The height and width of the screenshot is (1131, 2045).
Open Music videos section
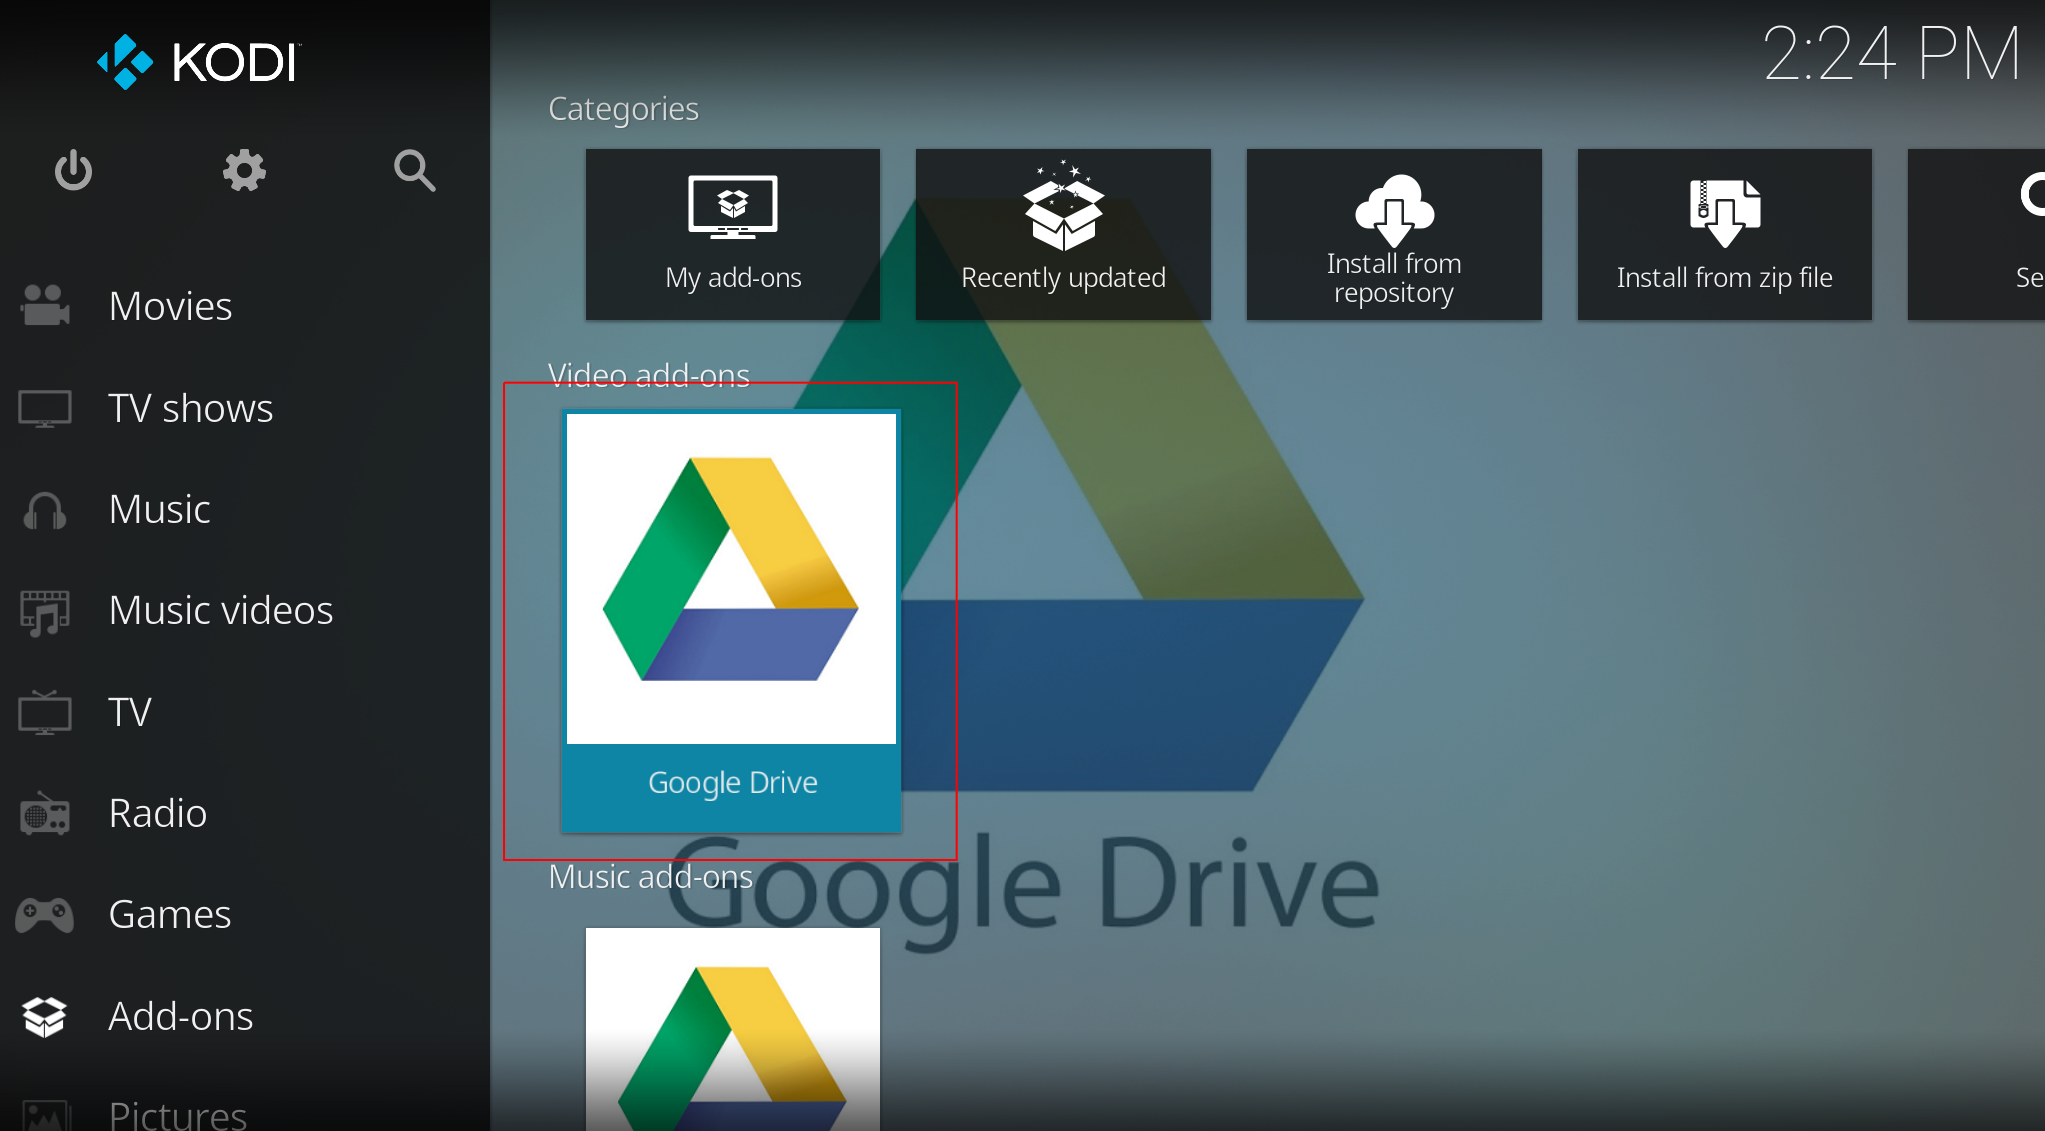[x=220, y=610]
